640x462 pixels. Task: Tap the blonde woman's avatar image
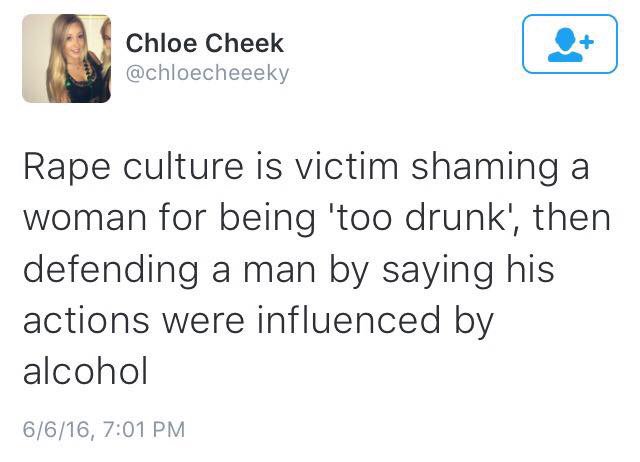click(67, 58)
